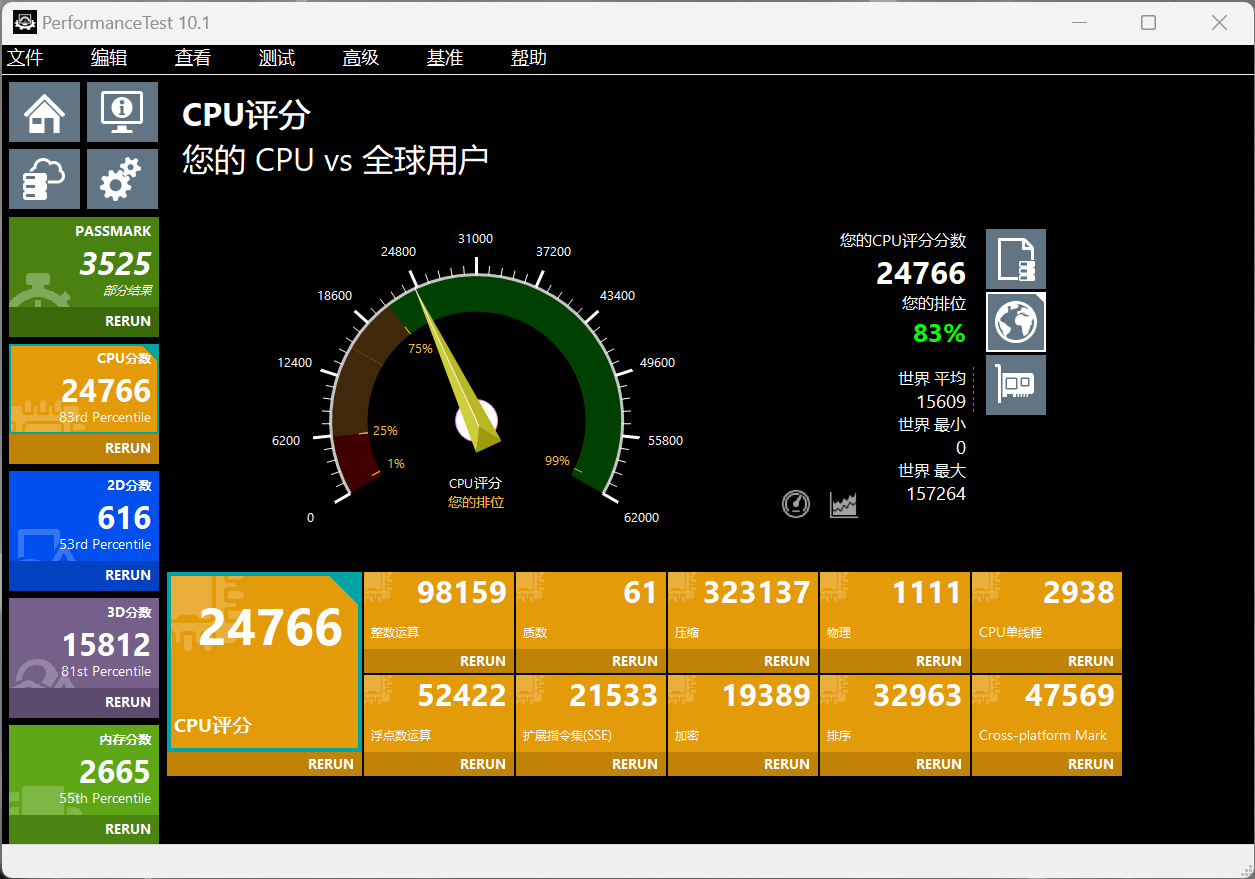Rerun the large CPU评分 tile
Image resolution: width=1255 pixels, height=879 pixels.
(x=331, y=765)
